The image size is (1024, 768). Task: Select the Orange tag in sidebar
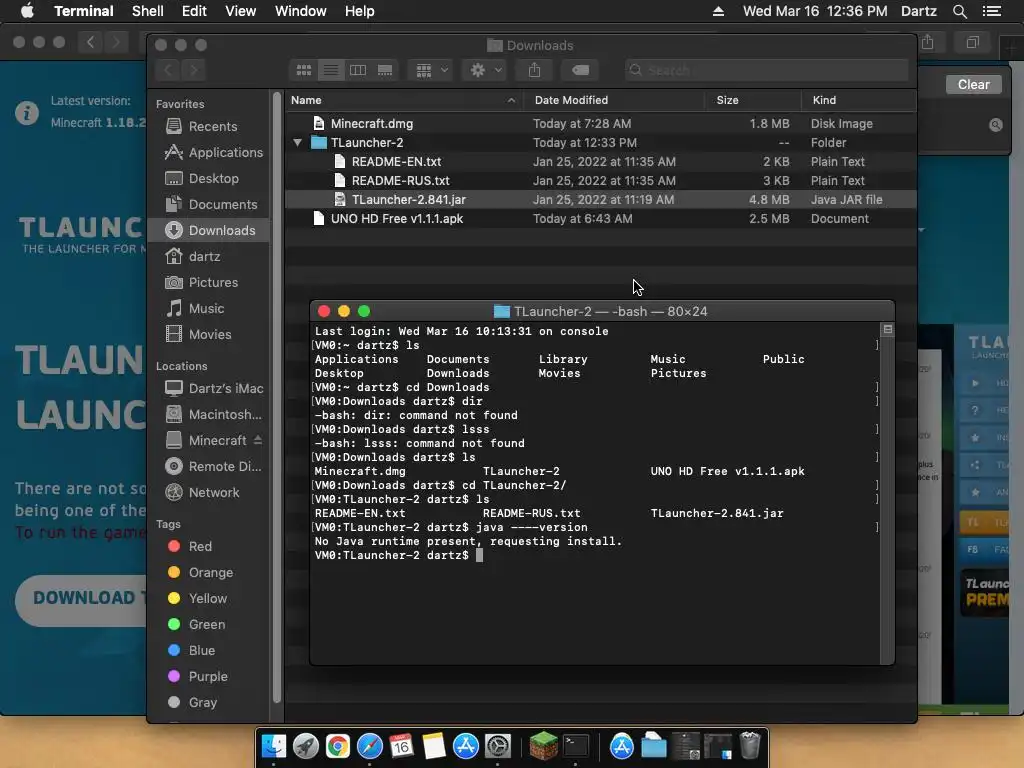point(200,573)
